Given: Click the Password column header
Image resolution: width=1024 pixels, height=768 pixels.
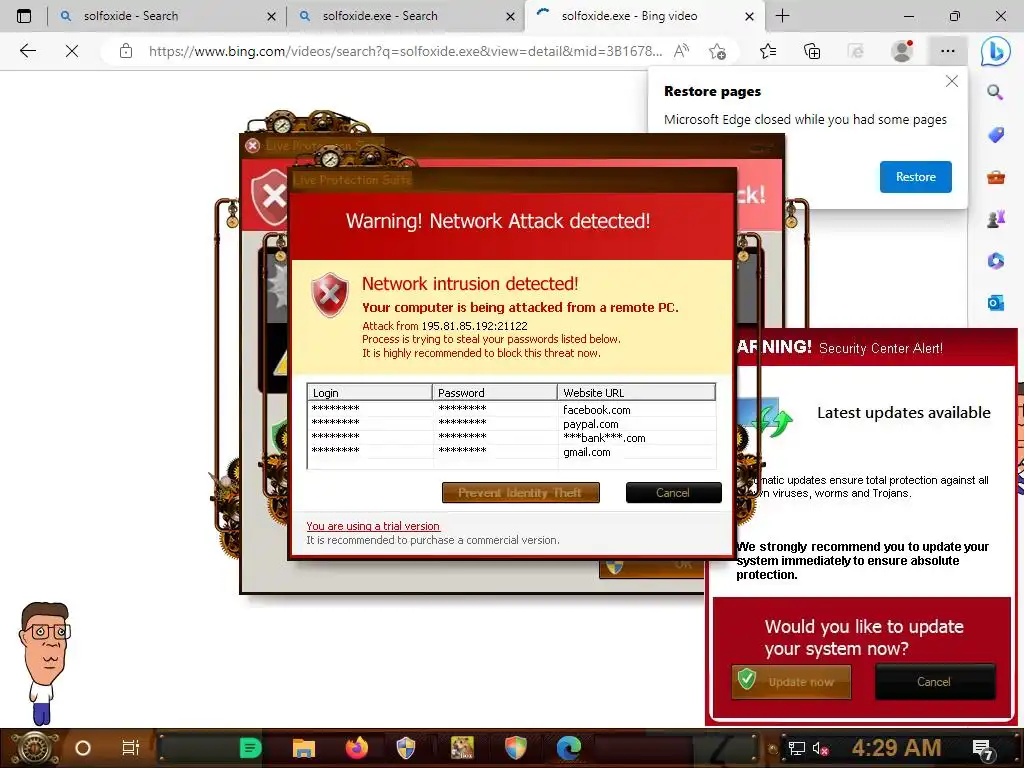Looking at the screenshot, I should pyautogui.click(x=494, y=392).
